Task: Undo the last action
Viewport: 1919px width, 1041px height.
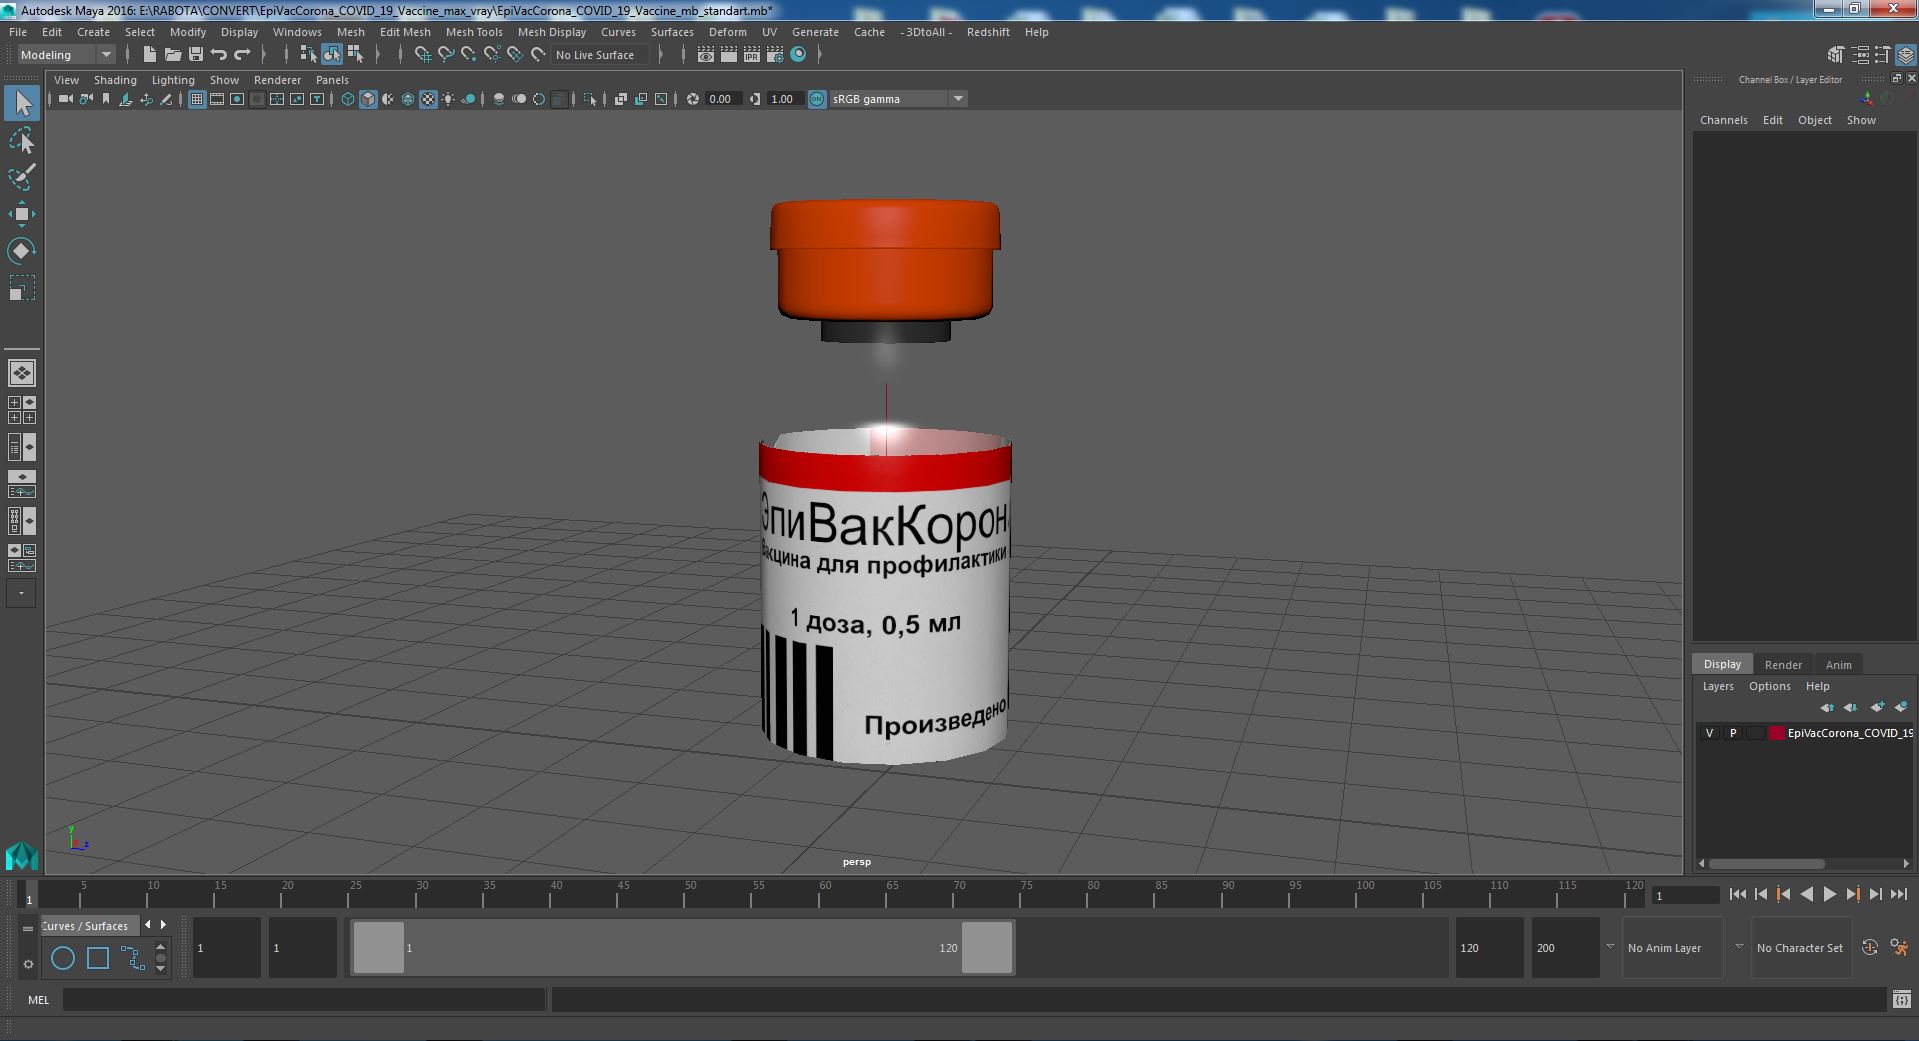Action: point(219,55)
